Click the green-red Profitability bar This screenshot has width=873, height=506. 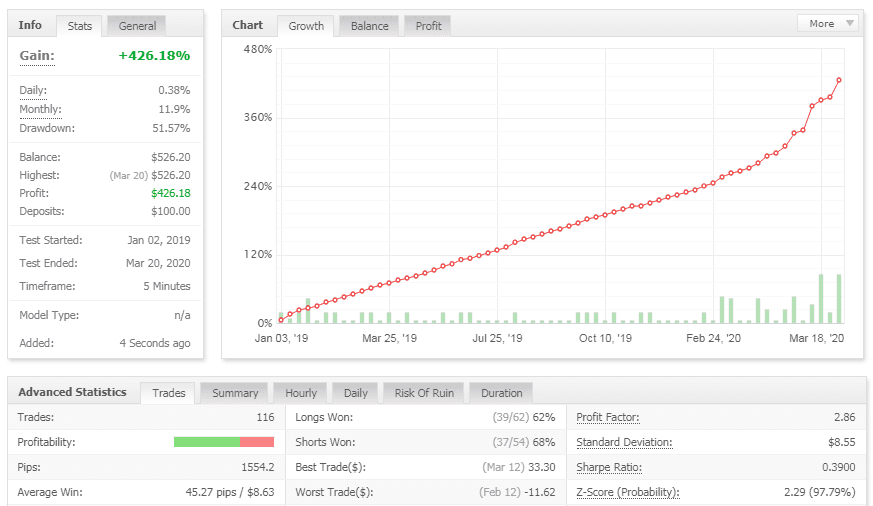(x=223, y=442)
